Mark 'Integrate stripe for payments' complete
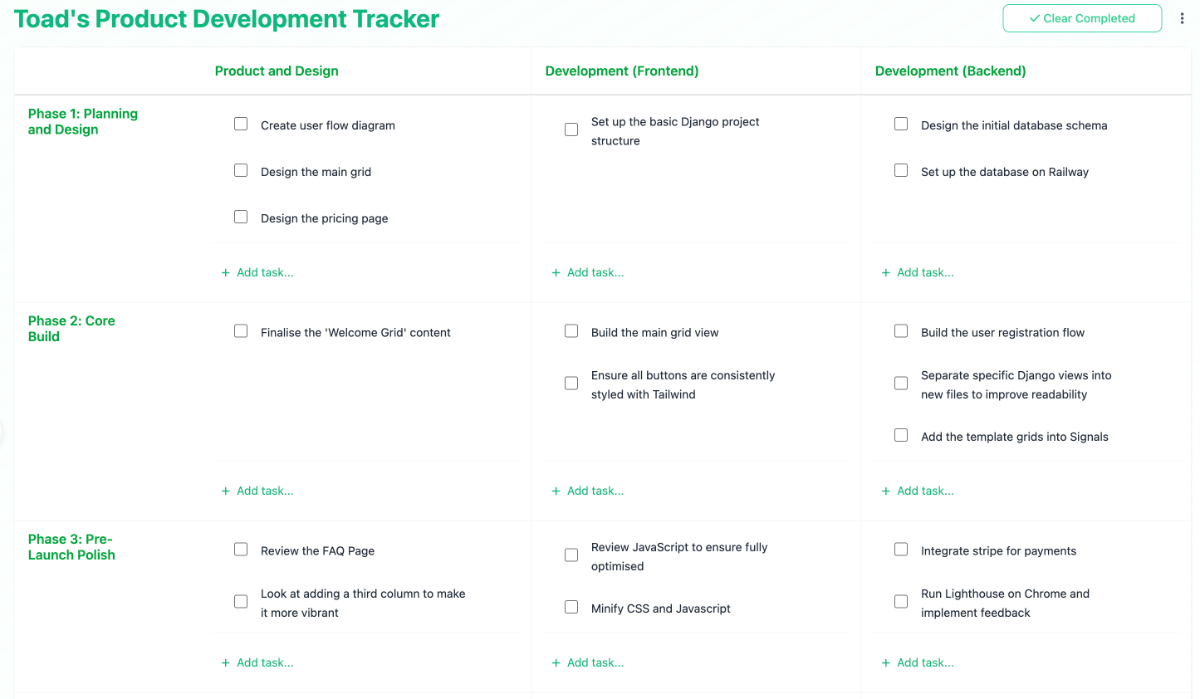This screenshot has height=699, width=1200. [901, 549]
